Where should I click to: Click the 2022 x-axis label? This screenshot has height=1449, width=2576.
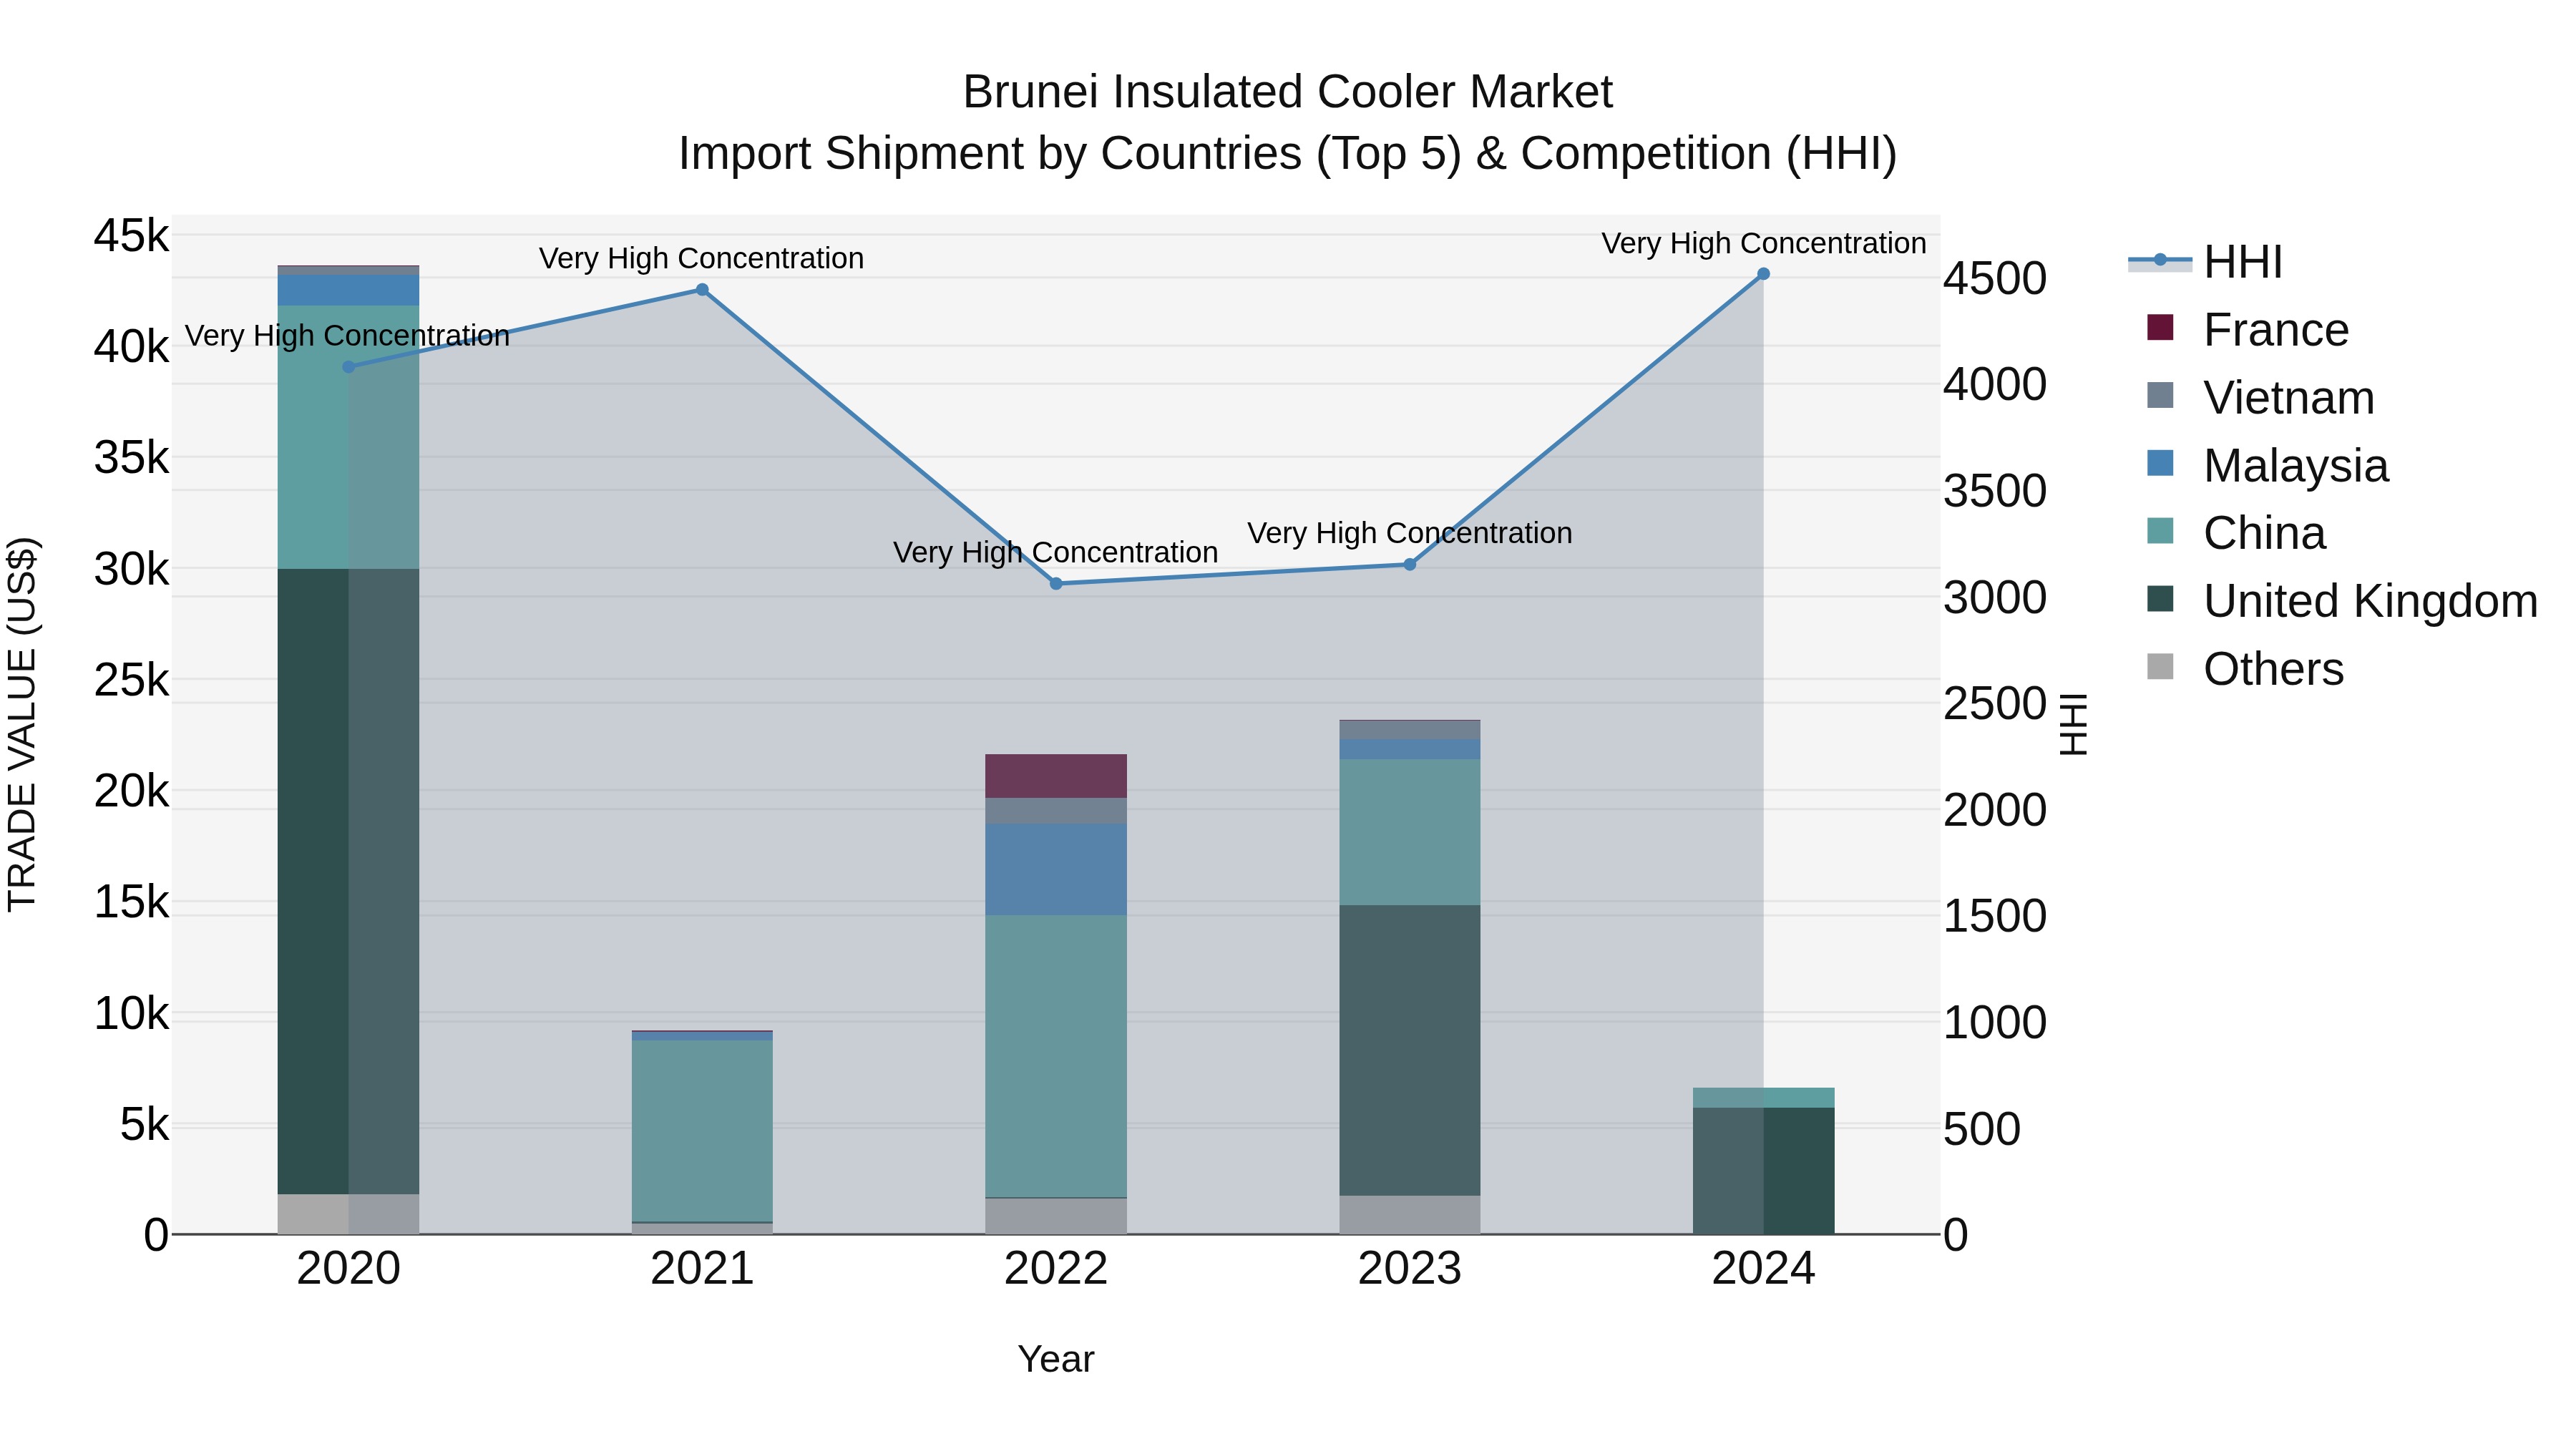tap(1056, 1269)
